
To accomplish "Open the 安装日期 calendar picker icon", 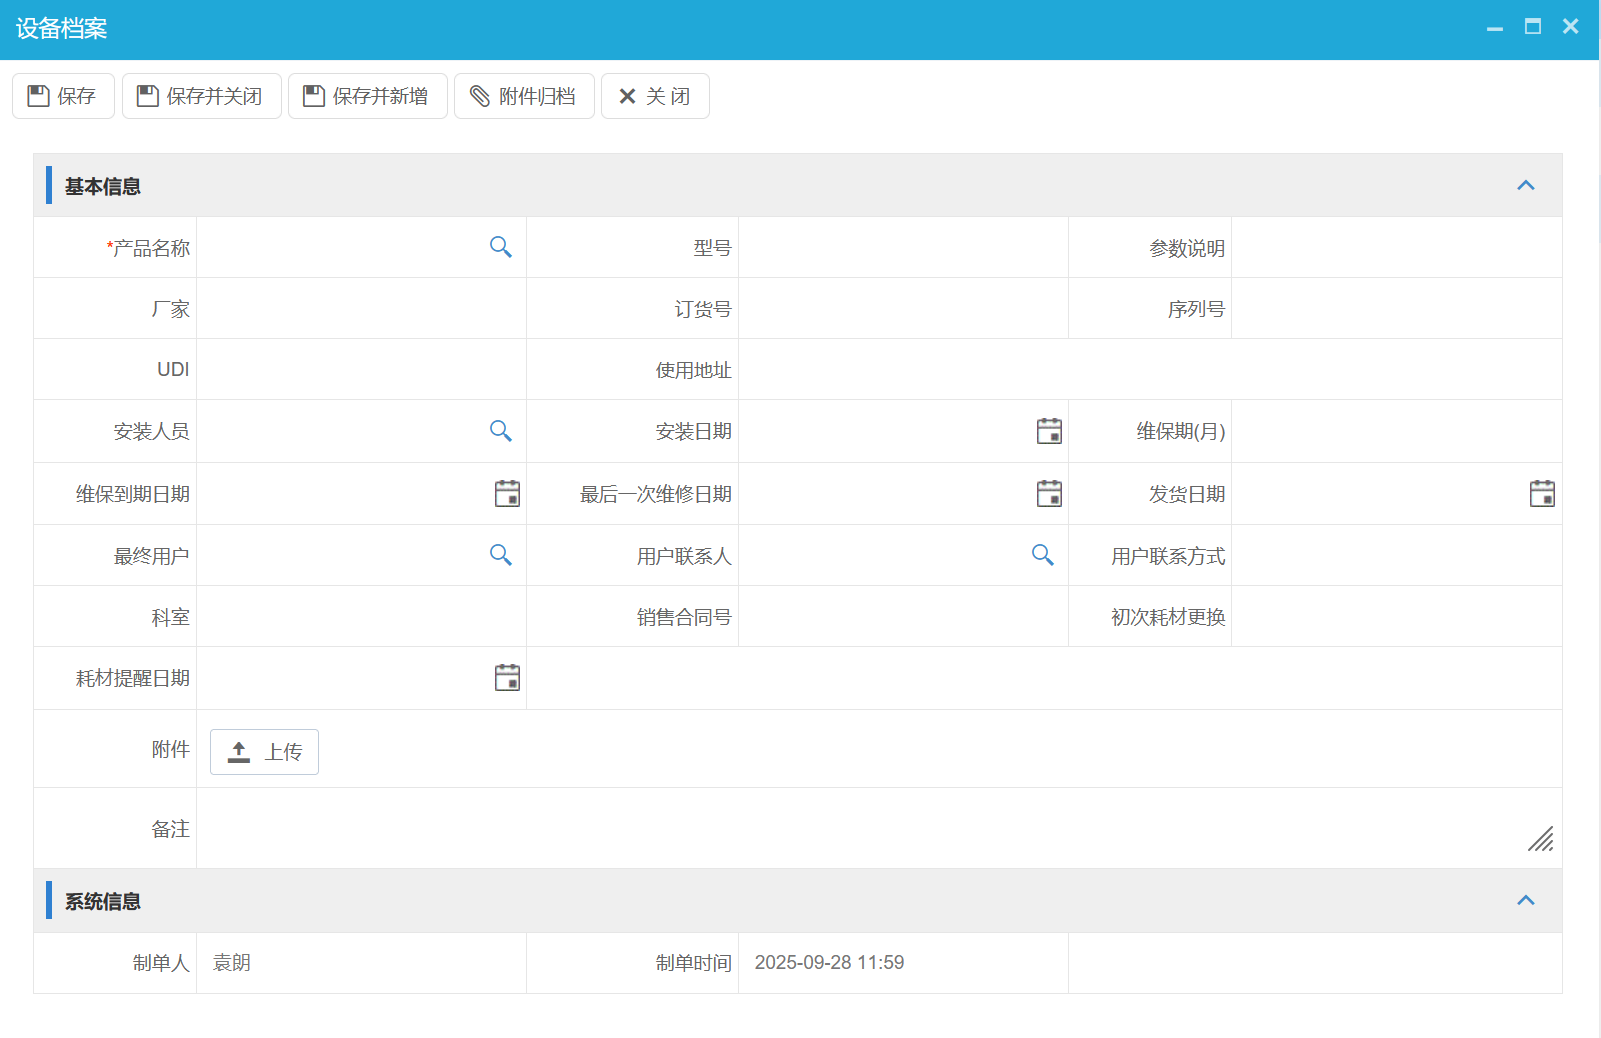I will [1049, 431].
